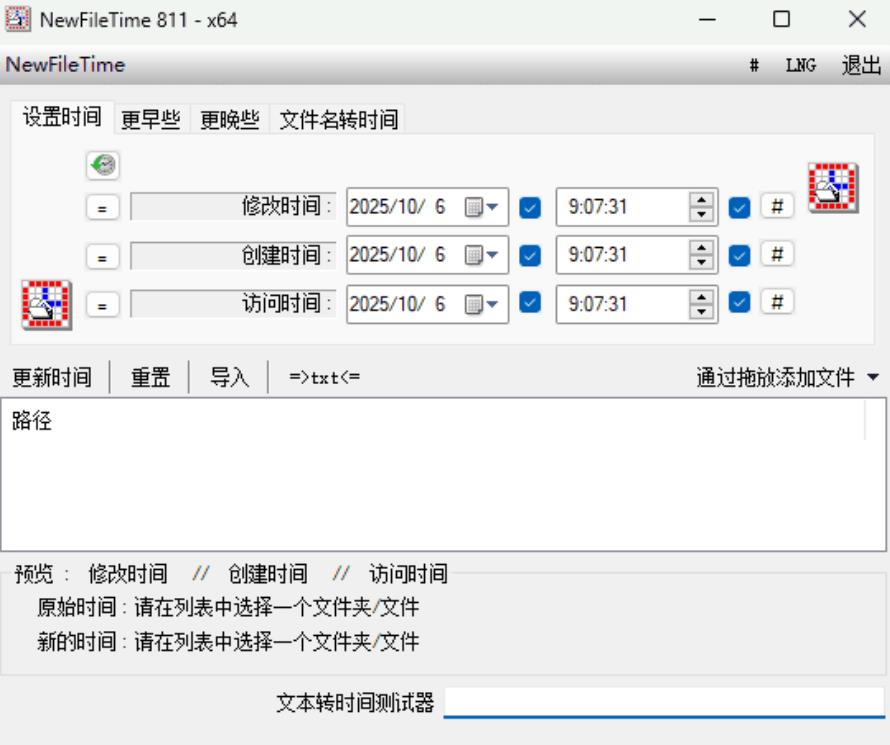Screen dimensions: 890x745
Task: Click the green clock icon above the equals buttons
Action: [102, 165]
